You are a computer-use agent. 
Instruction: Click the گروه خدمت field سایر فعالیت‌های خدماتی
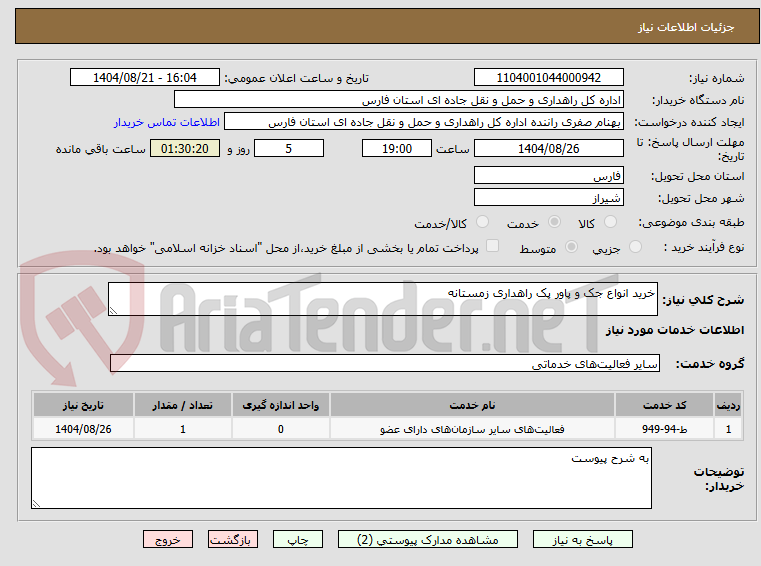385,364
